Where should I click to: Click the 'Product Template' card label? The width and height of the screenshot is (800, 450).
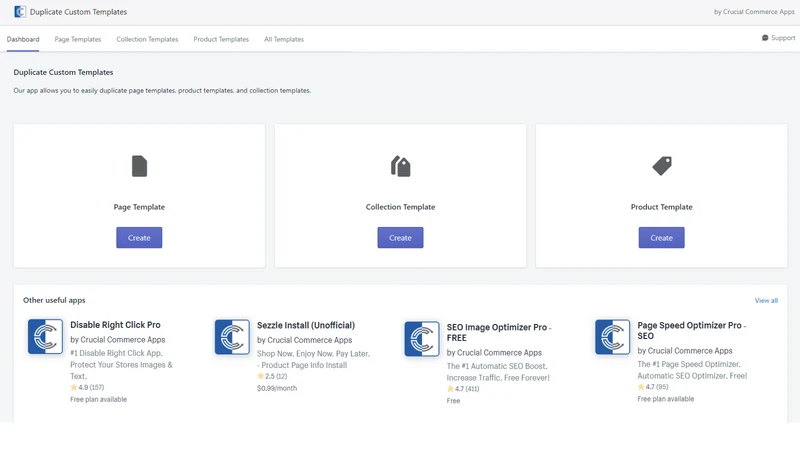tap(662, 207)
